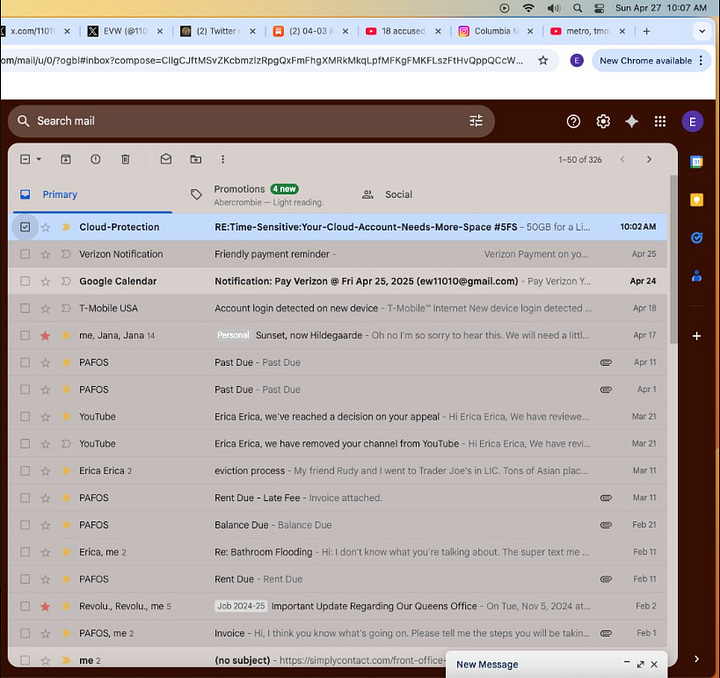Screen dimensions: 720x678
Task: Open Gmail settings gear
Action: (x=603, y=121)
